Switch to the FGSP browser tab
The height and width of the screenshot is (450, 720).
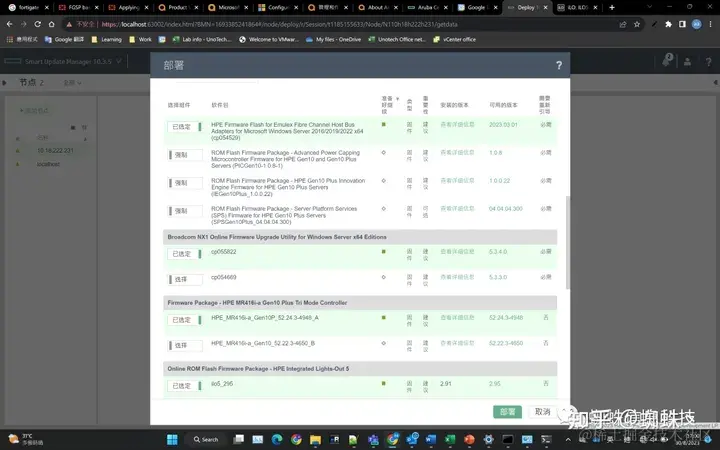tap(78, 7)
